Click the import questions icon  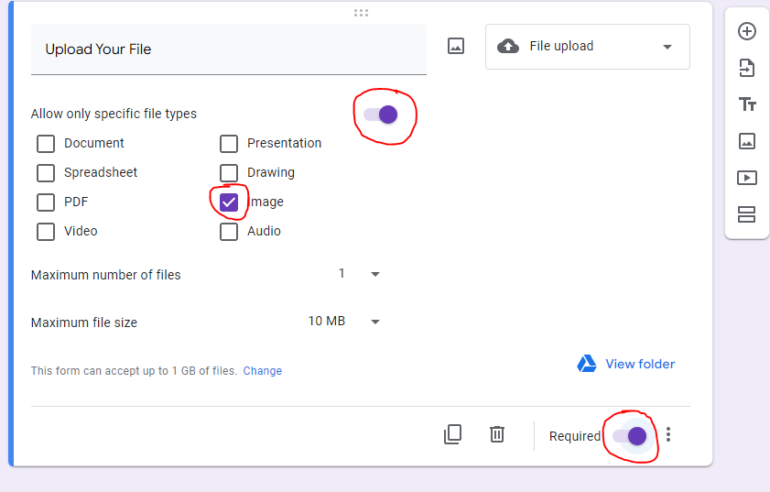(x=746, y=68)
